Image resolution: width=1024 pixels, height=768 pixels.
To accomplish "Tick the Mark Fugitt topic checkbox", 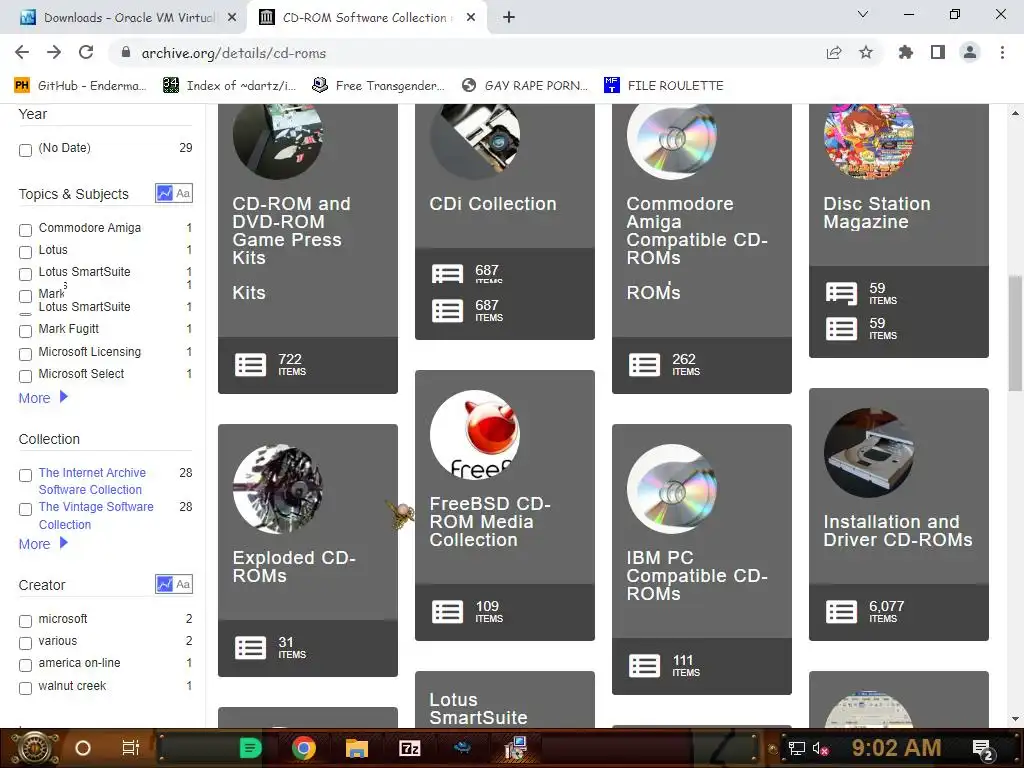I will pos(25,331).
